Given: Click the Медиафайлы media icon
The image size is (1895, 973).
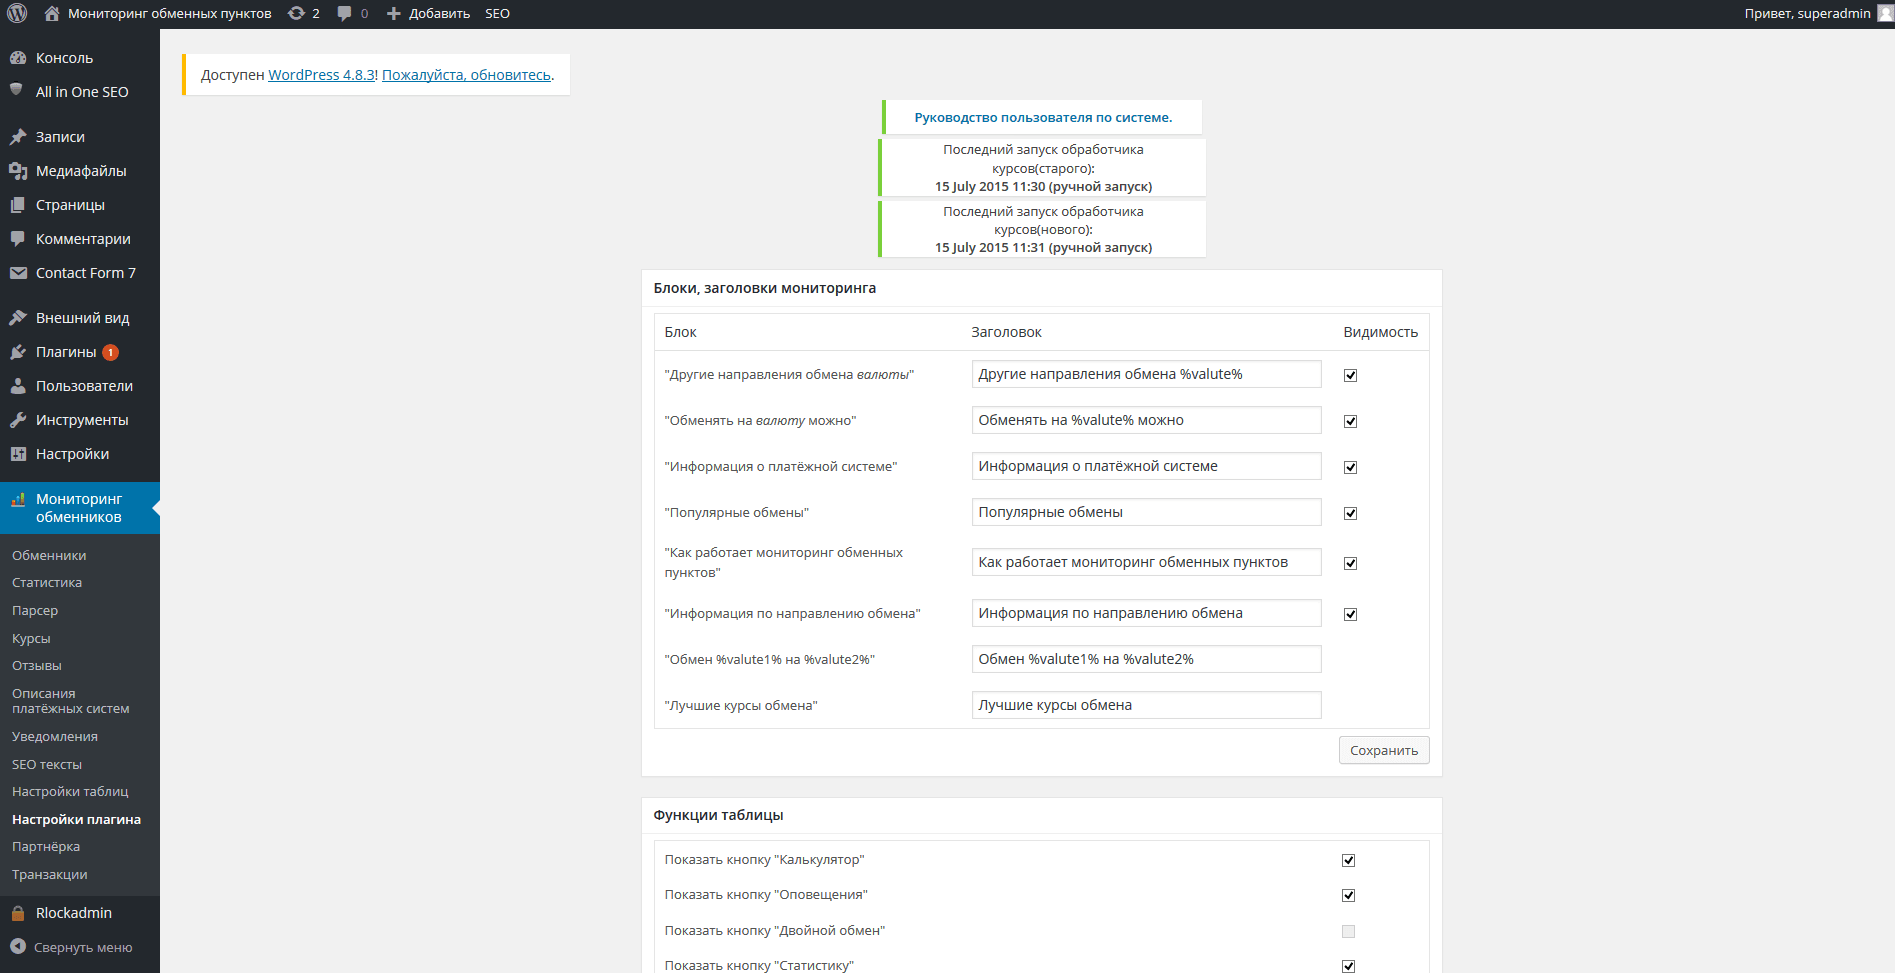Looking at the screenshot, I should (x=18, y=171).
